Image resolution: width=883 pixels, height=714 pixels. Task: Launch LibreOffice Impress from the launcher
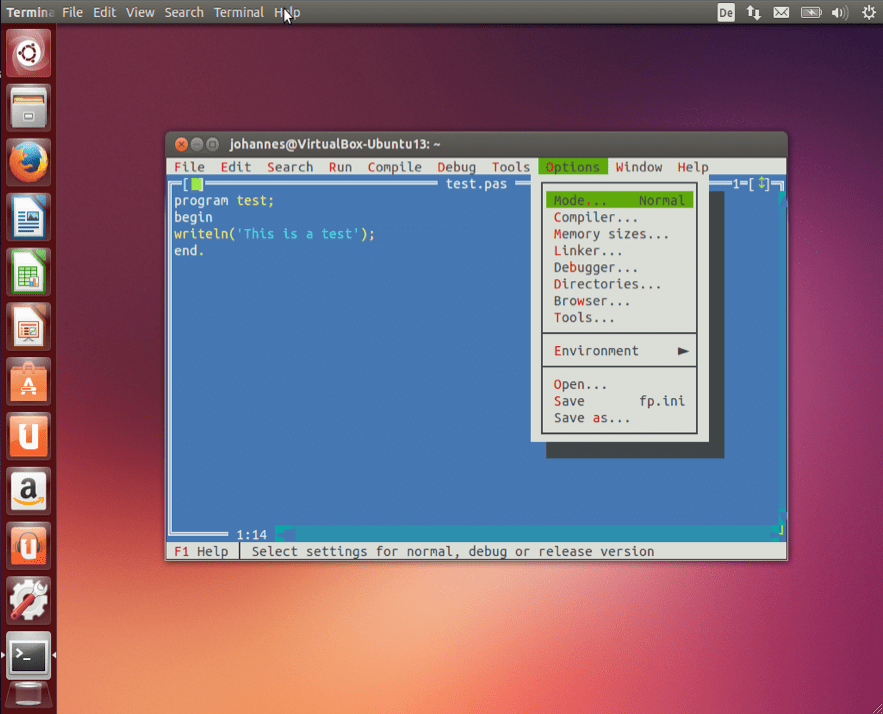click(28, 327)
